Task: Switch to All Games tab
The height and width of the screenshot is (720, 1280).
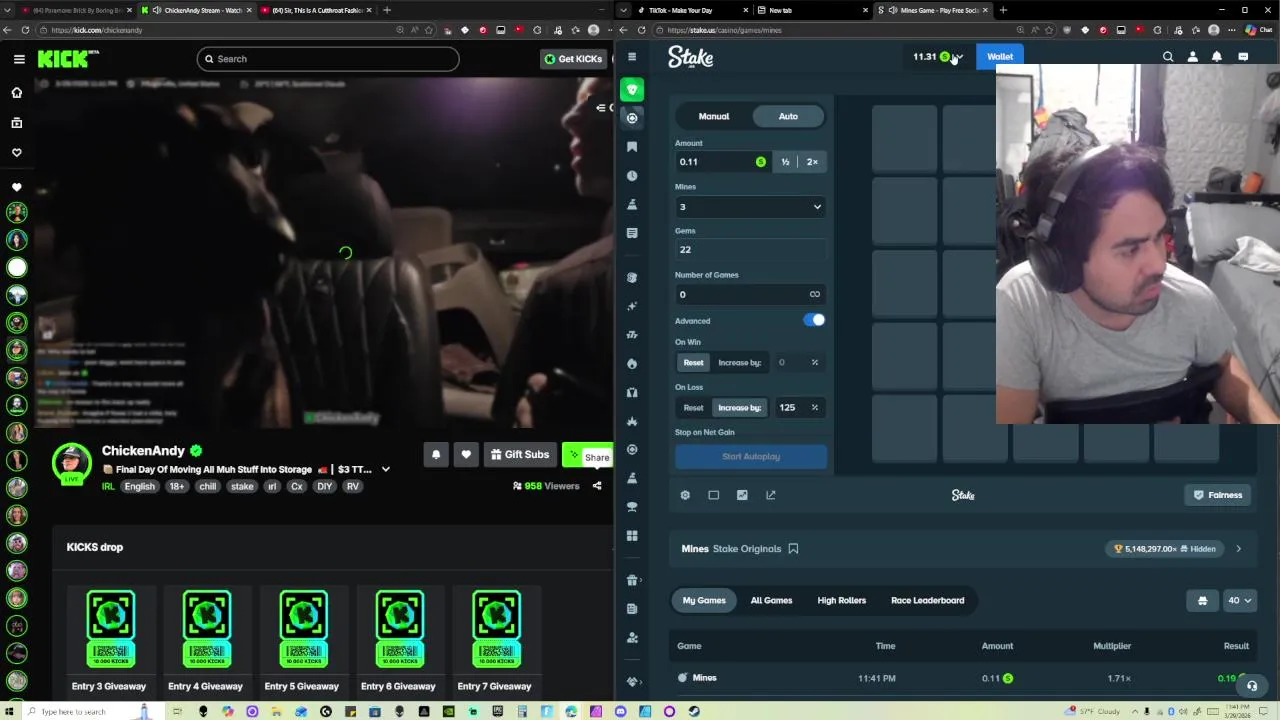Action: [771, 601]
